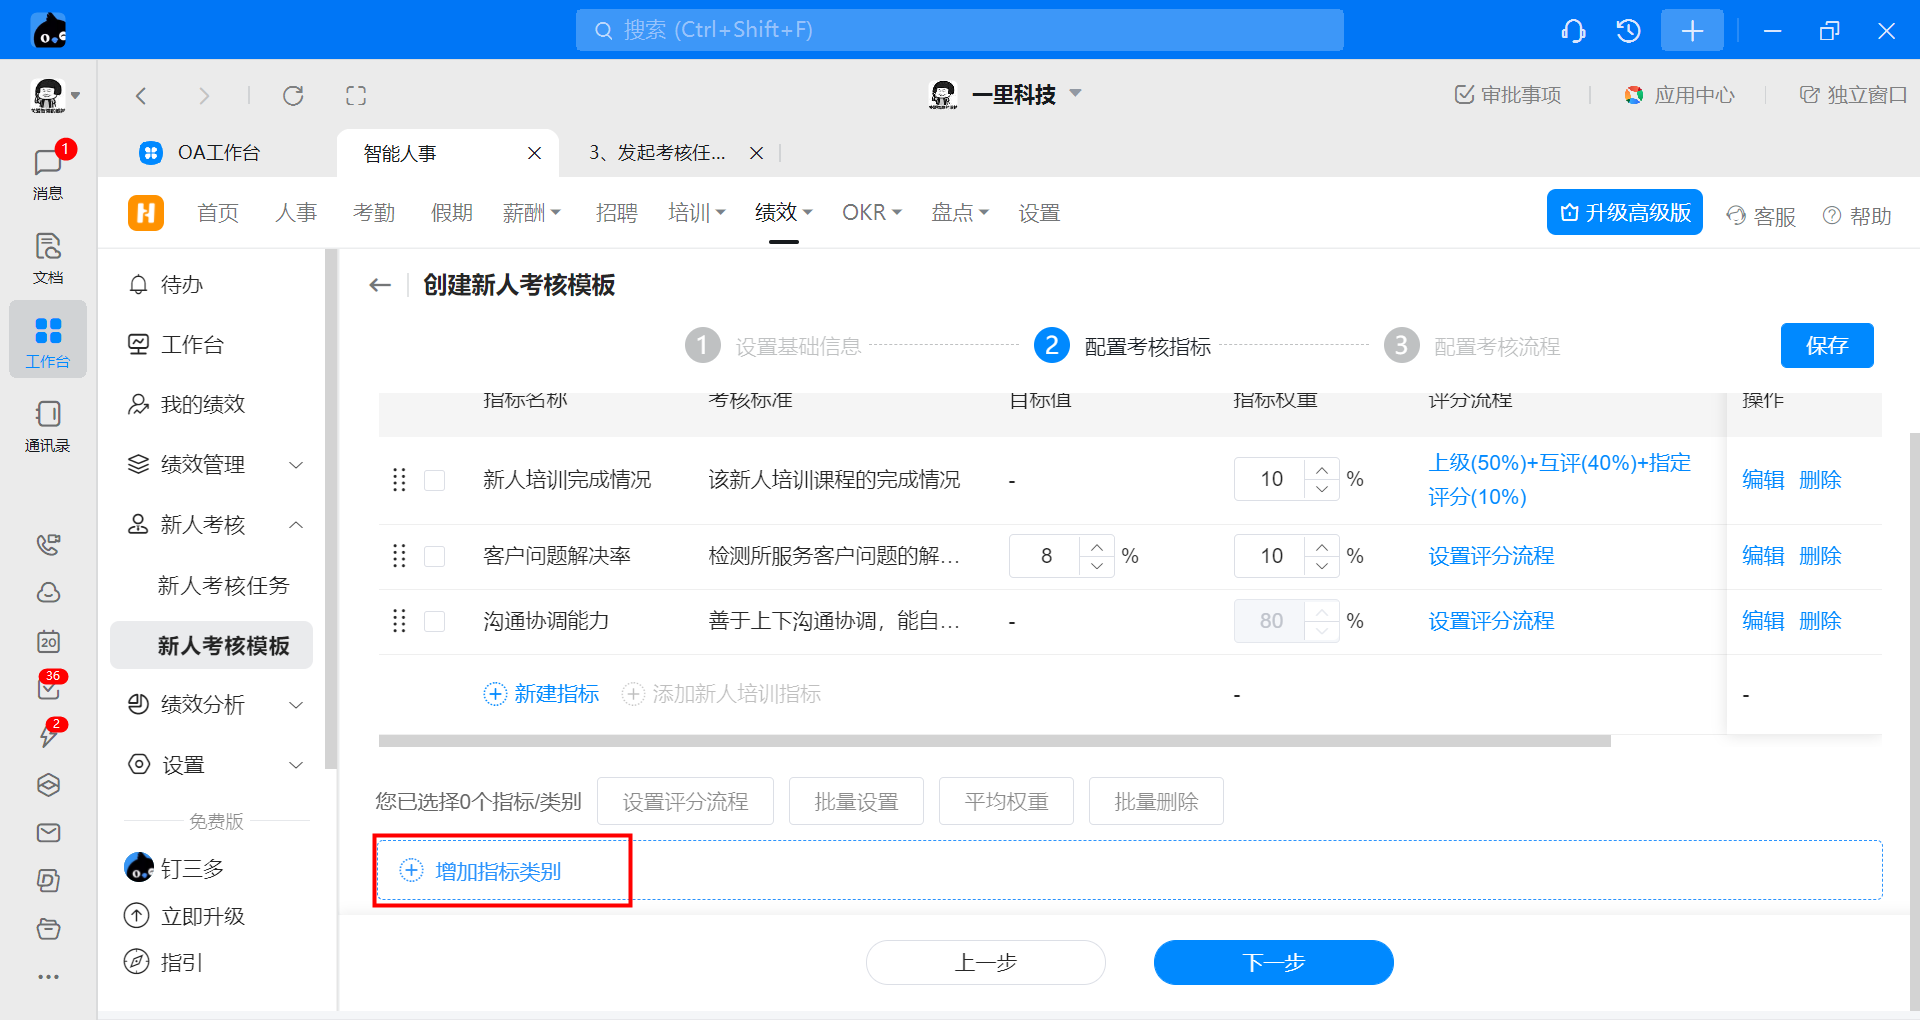Screen dimensions: 1920x1020
Task: Click the back arrow beside 创建新人考核模板
Action: point(380,286)
